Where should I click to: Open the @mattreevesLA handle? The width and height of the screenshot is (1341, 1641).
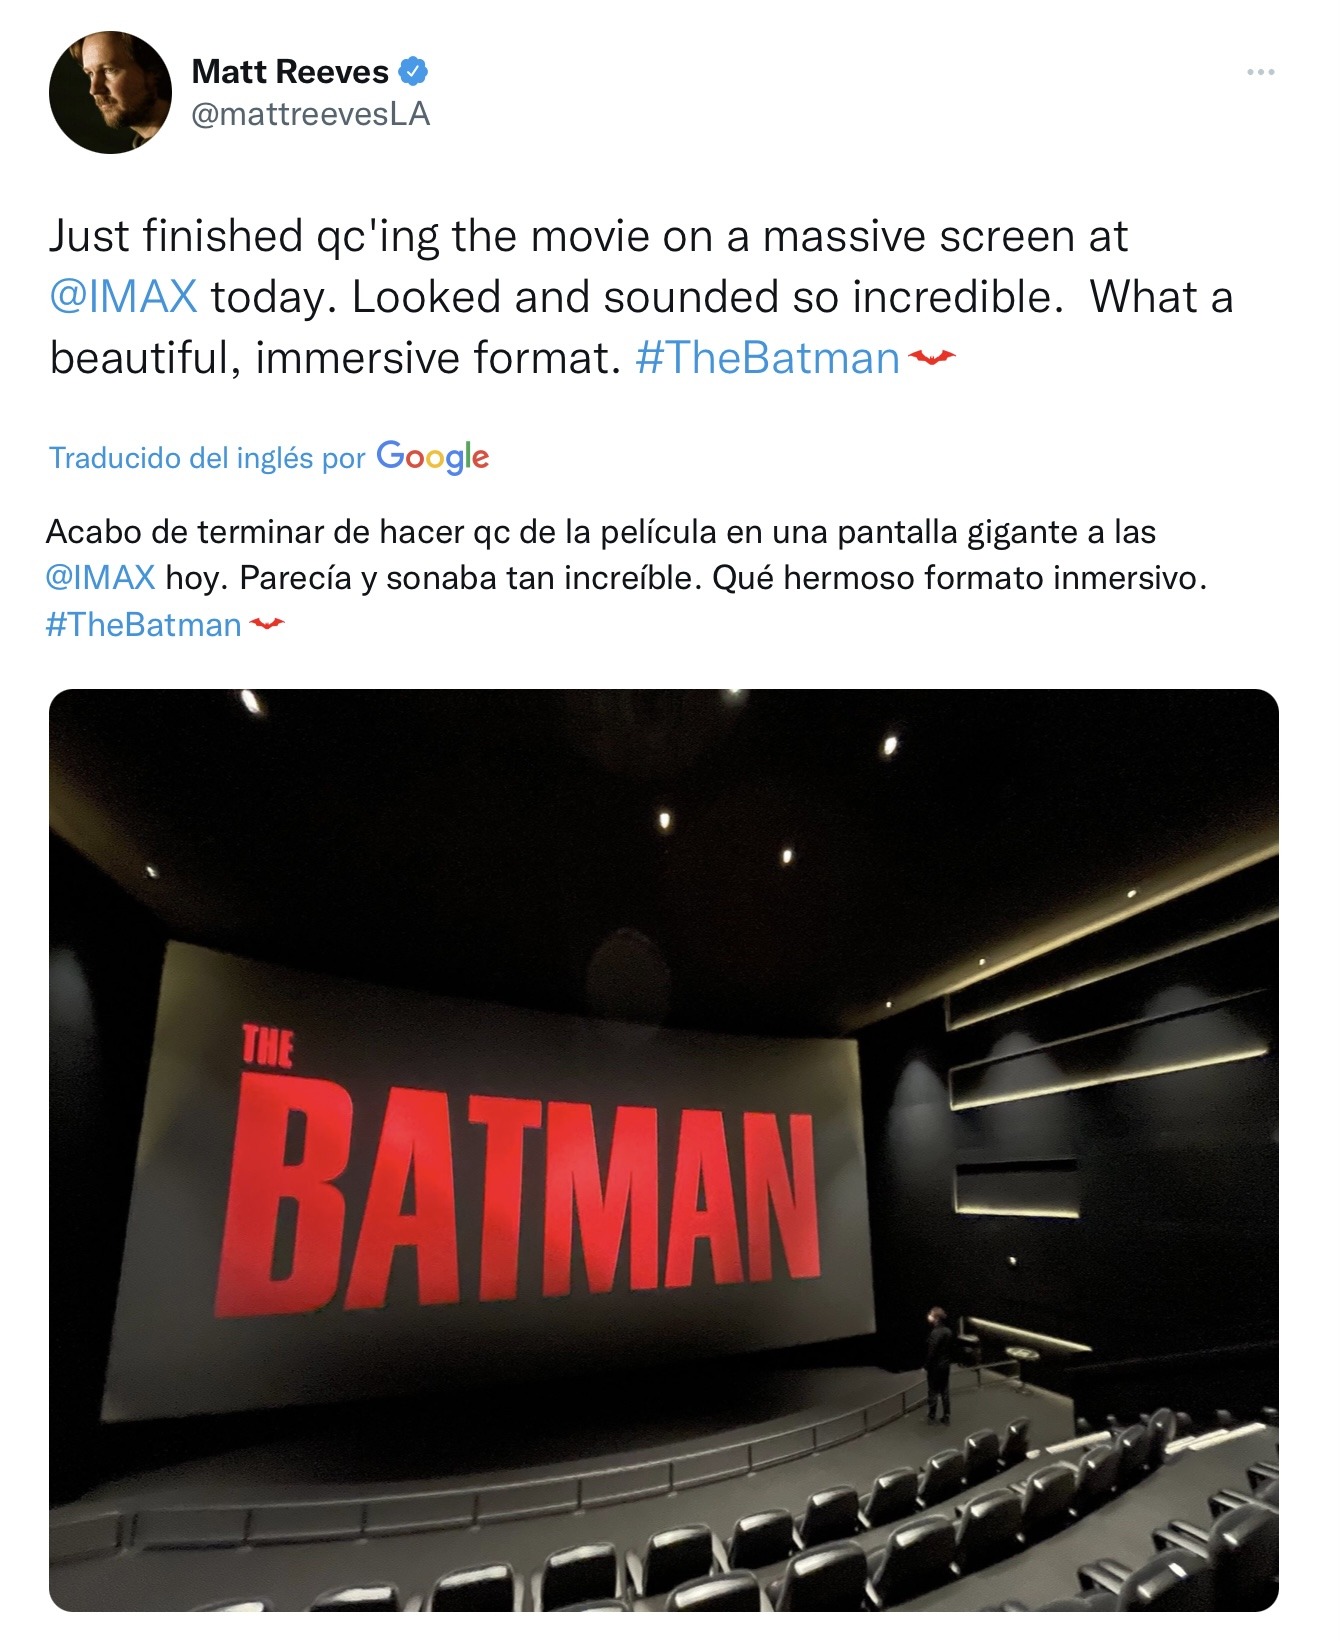tap(310, 115)
